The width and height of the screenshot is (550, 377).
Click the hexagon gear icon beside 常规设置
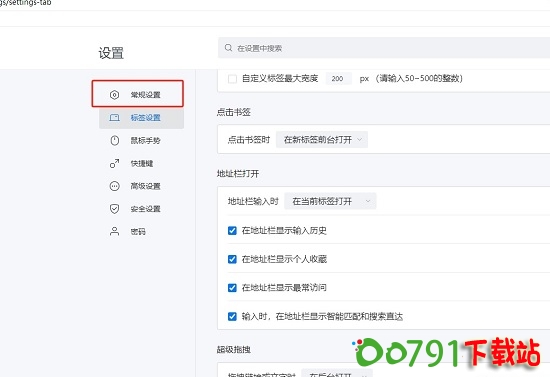click(x=114, y=95)
